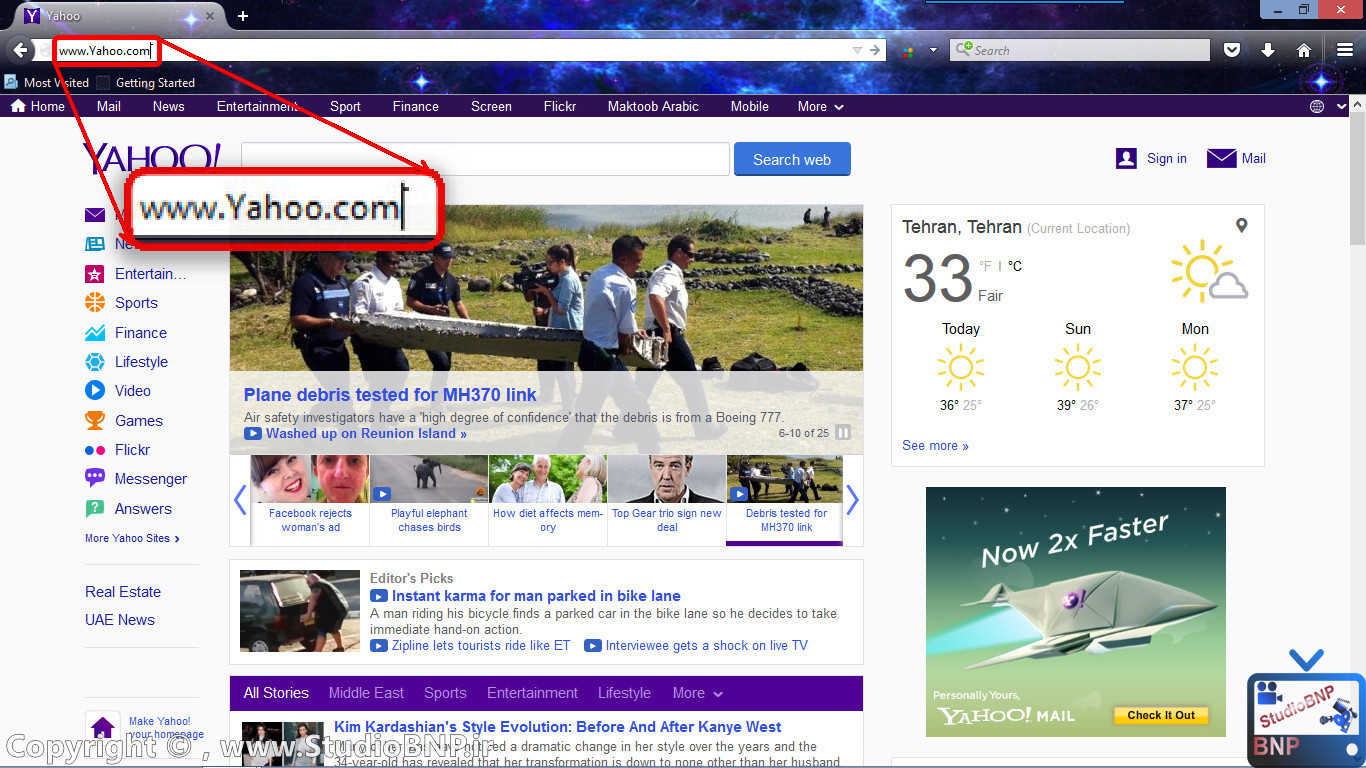Select the All Stories tab
1366x768 pixels.
tap(276, 693)
